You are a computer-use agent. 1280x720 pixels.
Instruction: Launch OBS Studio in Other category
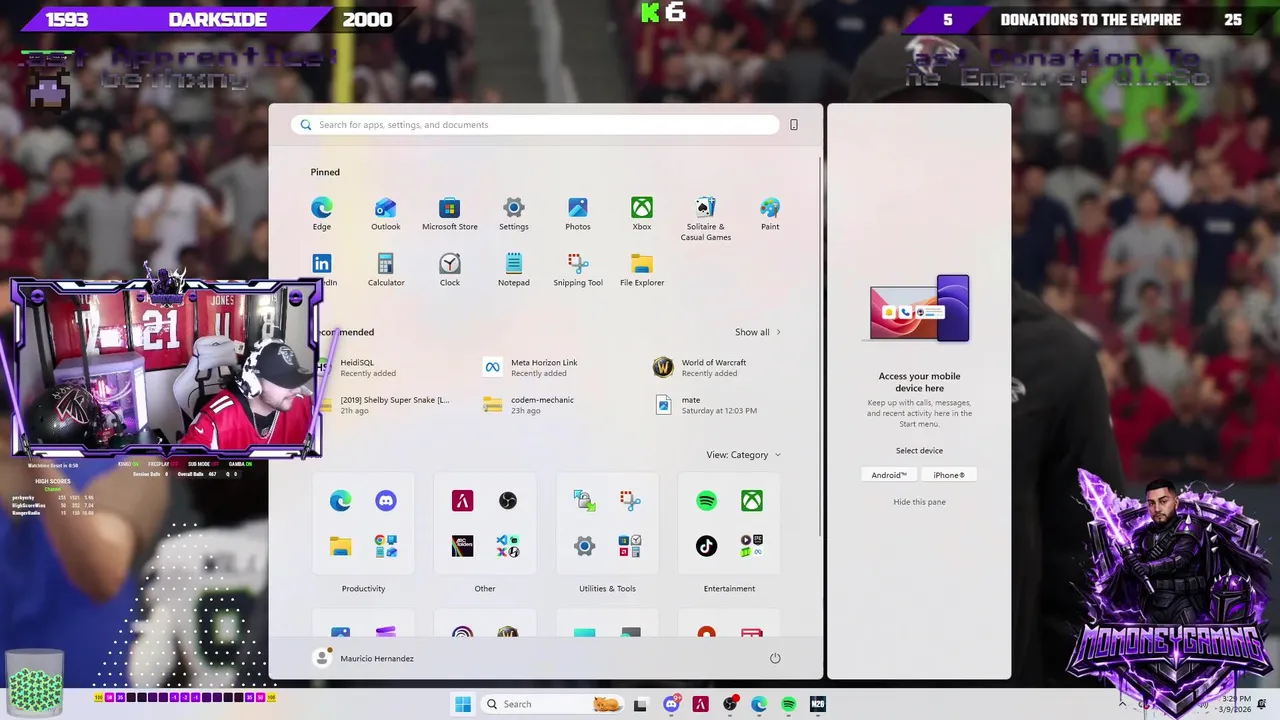coord(508,500)
